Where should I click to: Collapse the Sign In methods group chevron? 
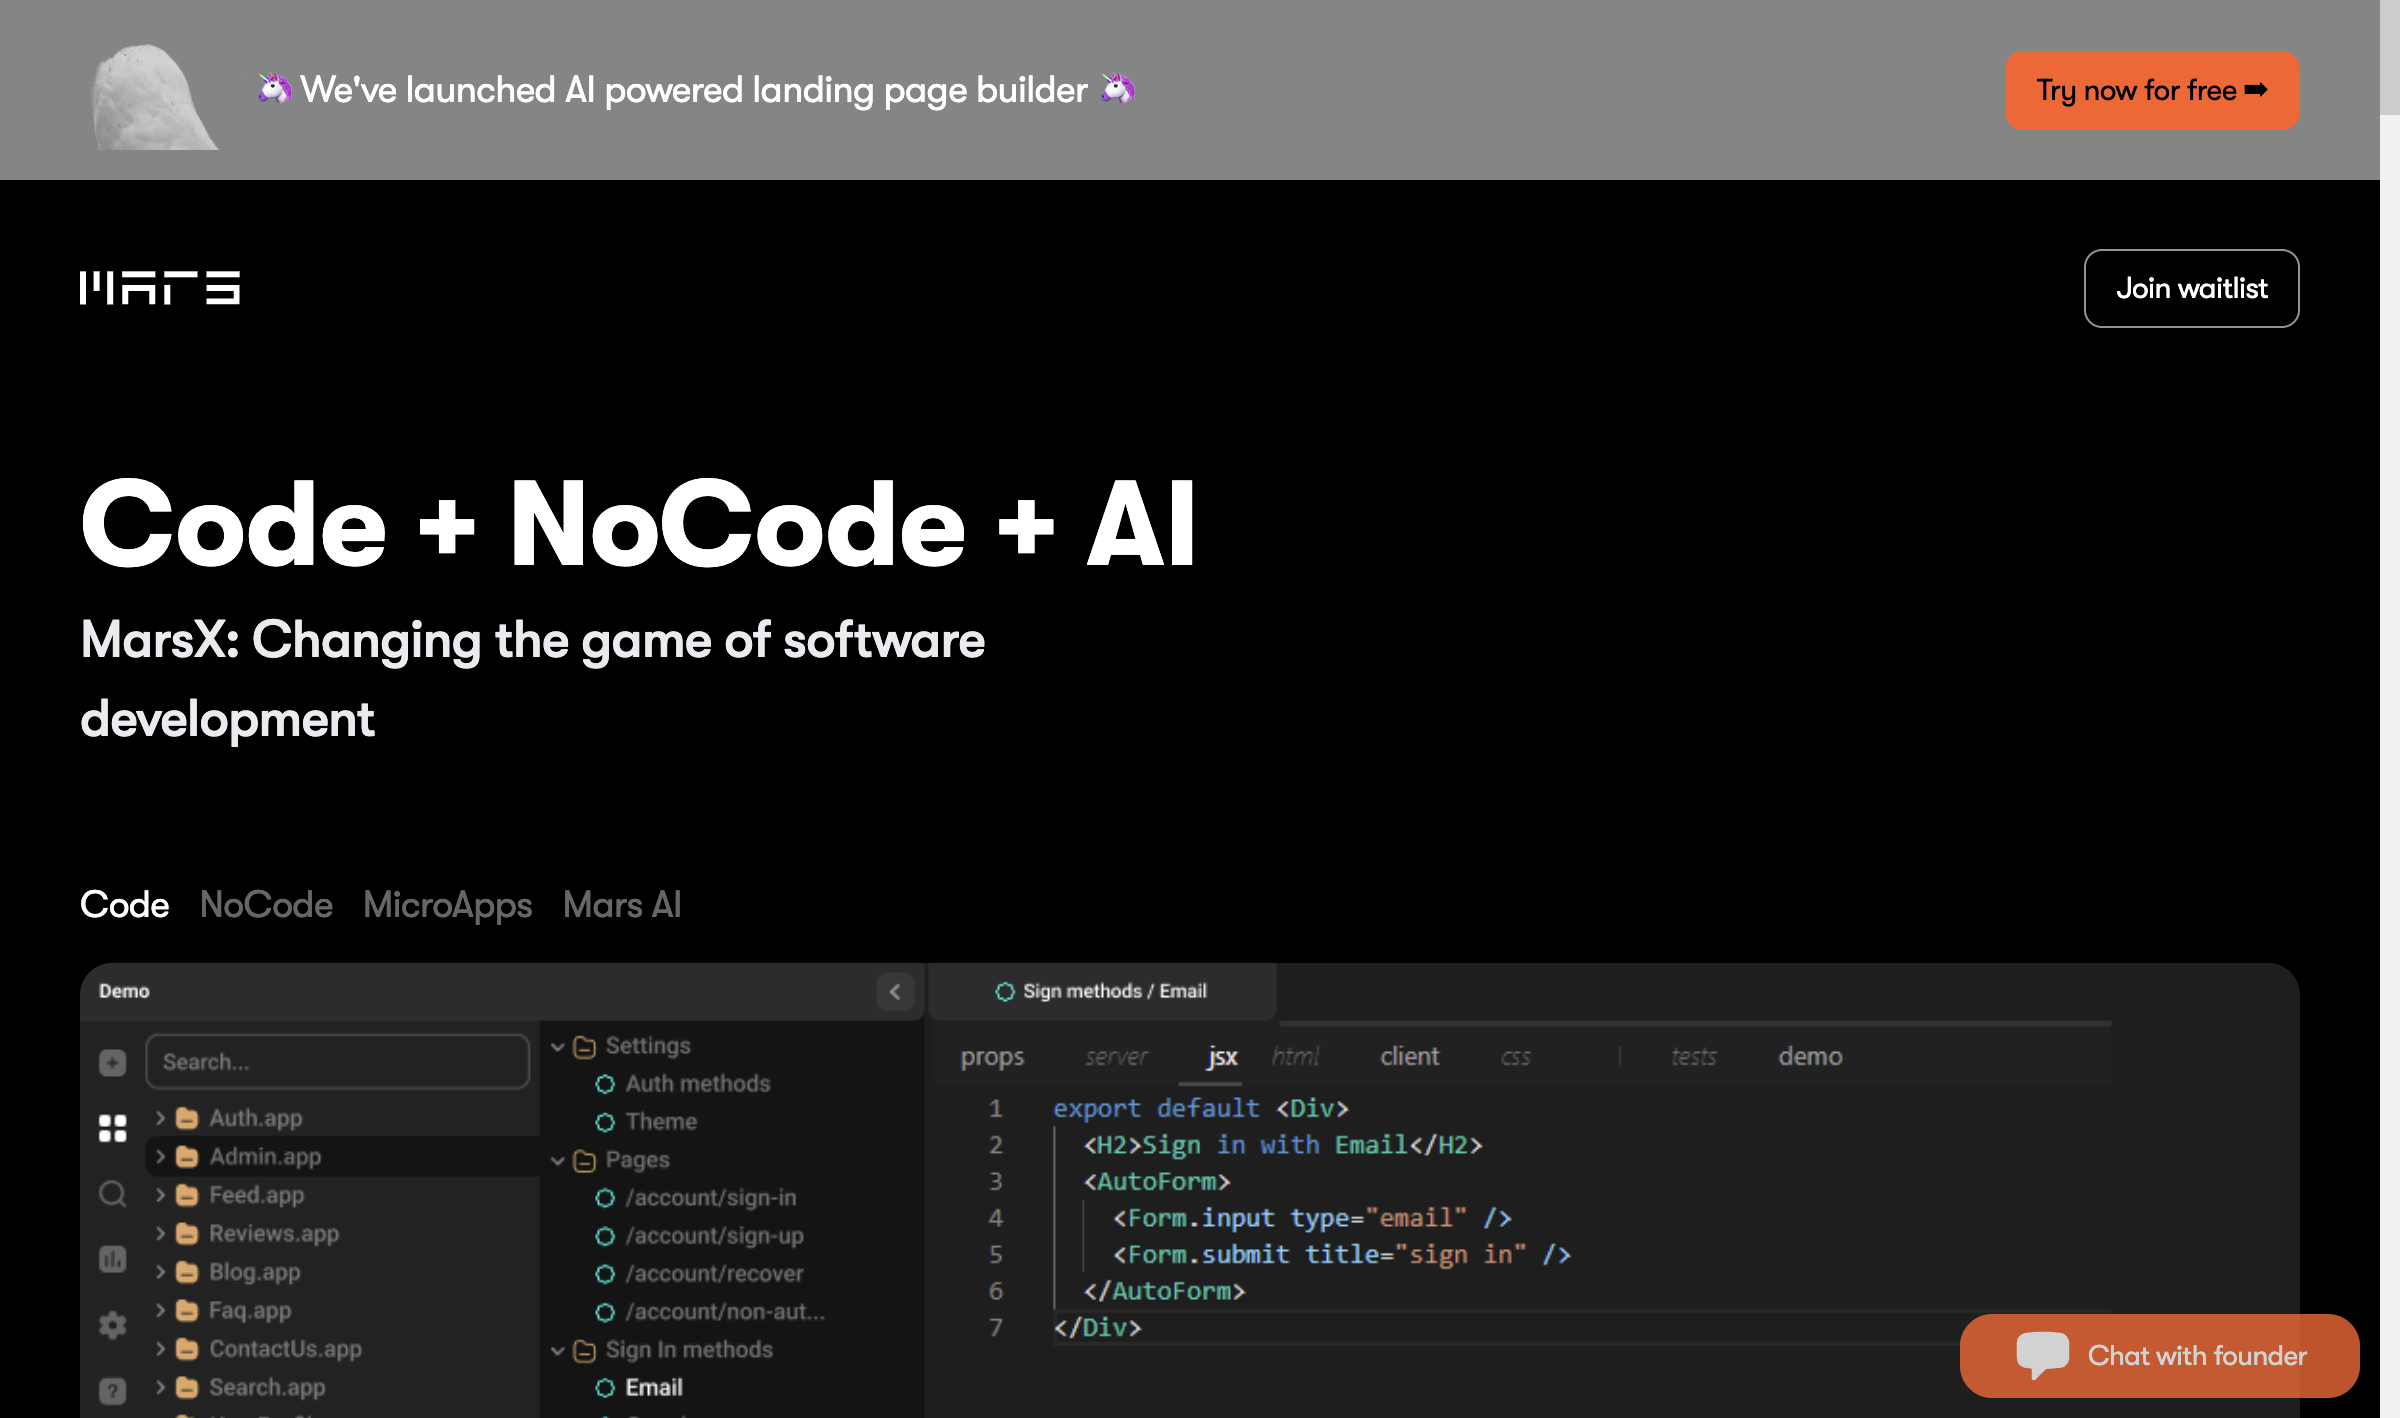point(558,1350)
